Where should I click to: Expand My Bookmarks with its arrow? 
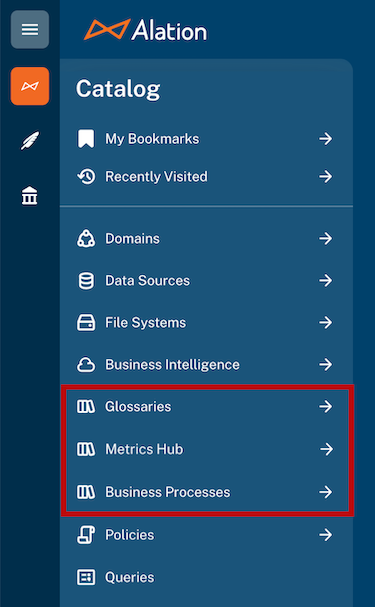click(326, 139)
